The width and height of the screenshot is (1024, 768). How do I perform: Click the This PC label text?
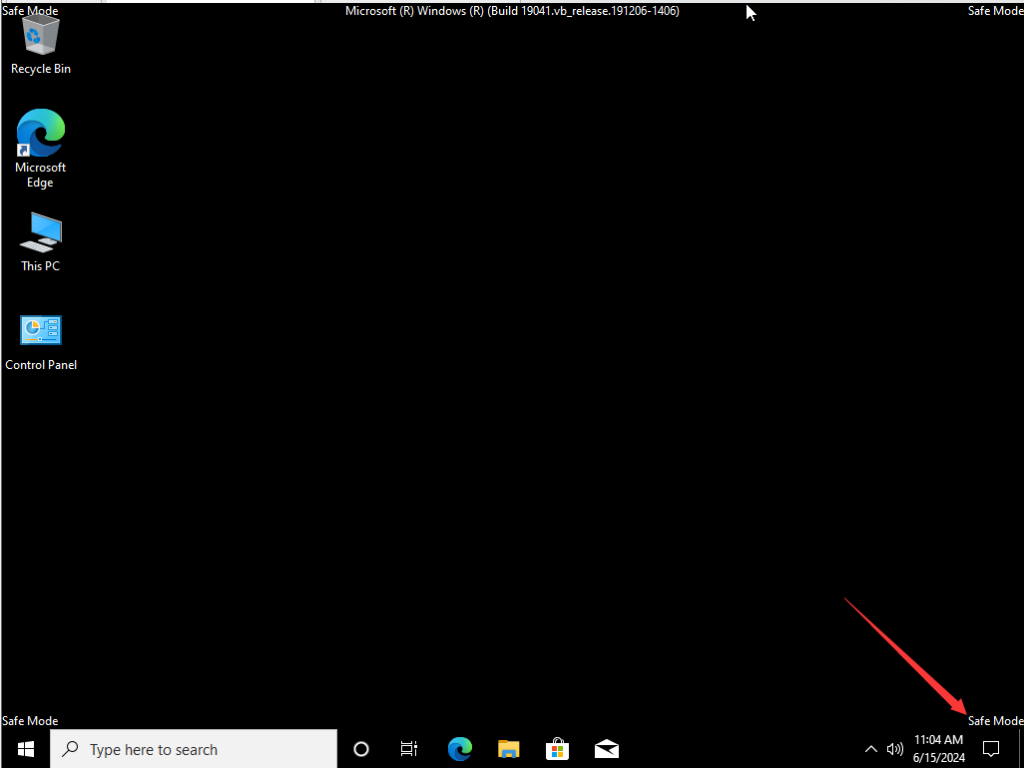[40, 266]
